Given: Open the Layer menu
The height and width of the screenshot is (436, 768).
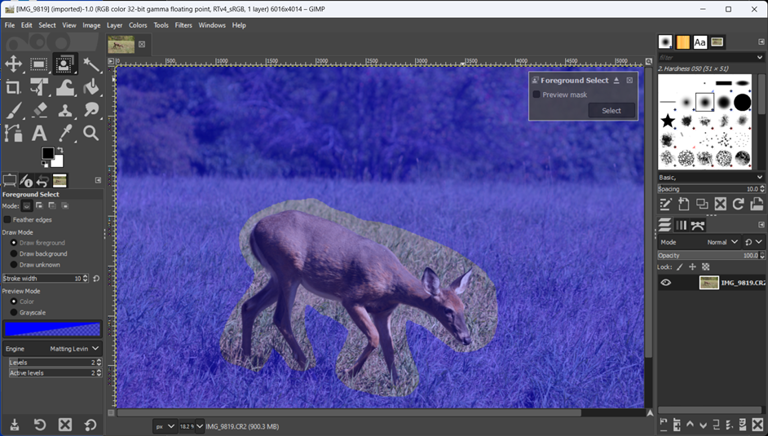Looking at the screenshot, I should (114, 25).
